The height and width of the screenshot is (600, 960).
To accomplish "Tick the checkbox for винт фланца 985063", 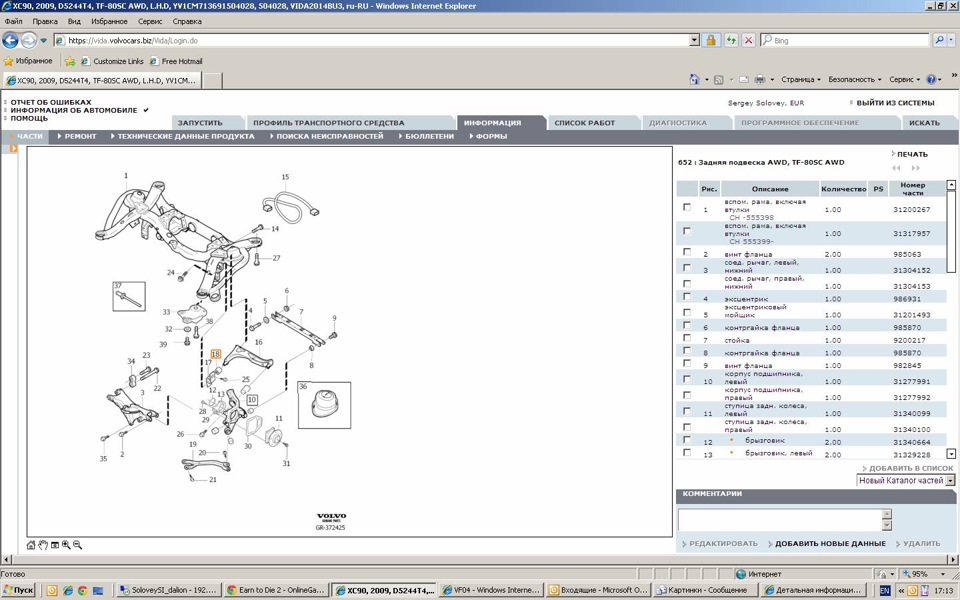I will (687, 254).
